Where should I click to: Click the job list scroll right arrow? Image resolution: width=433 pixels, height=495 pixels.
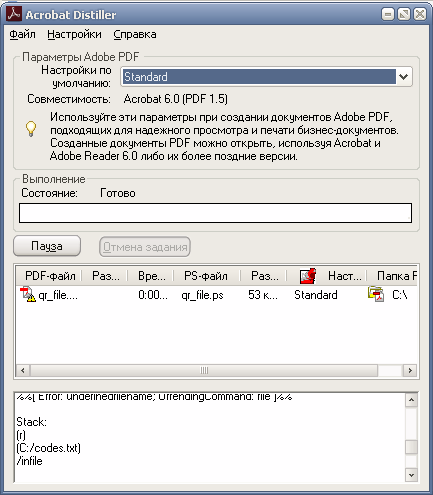coord(410,370)
